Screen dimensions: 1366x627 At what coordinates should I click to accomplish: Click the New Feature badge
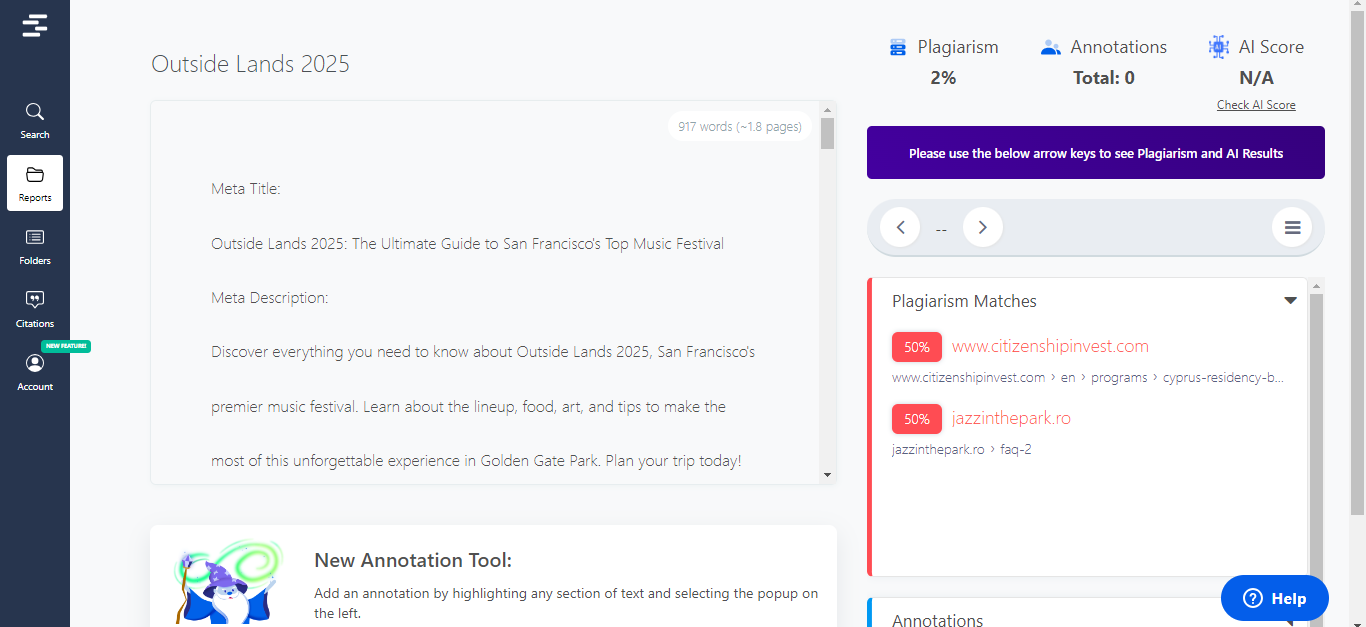66,346
